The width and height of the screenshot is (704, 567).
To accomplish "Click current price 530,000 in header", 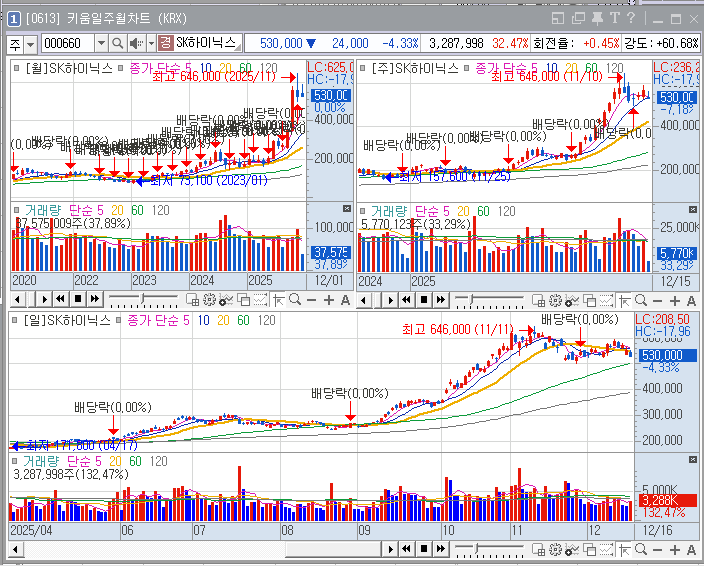I will tap(282, 44).
